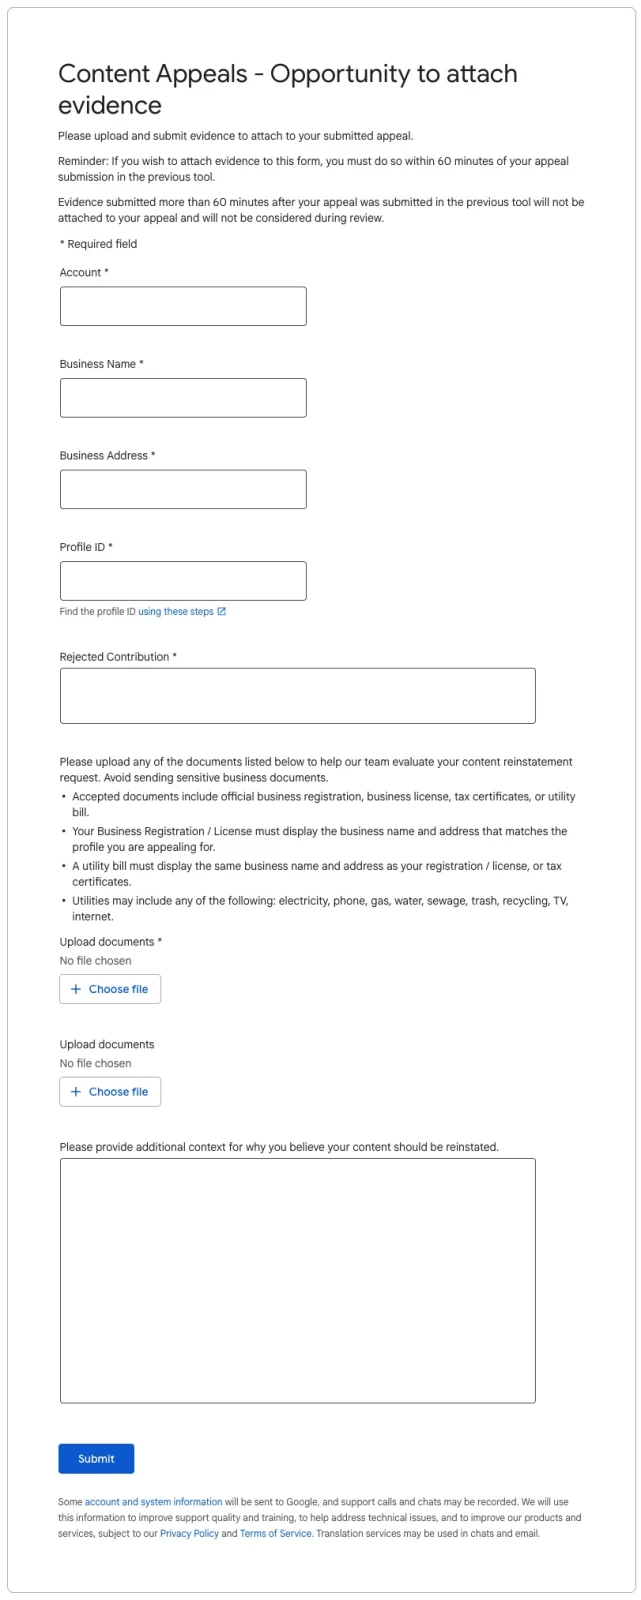This screenshot has width=641, height=1600.
Task: Click the Rejected Contribution text box
Action: (x=297, y=694)
